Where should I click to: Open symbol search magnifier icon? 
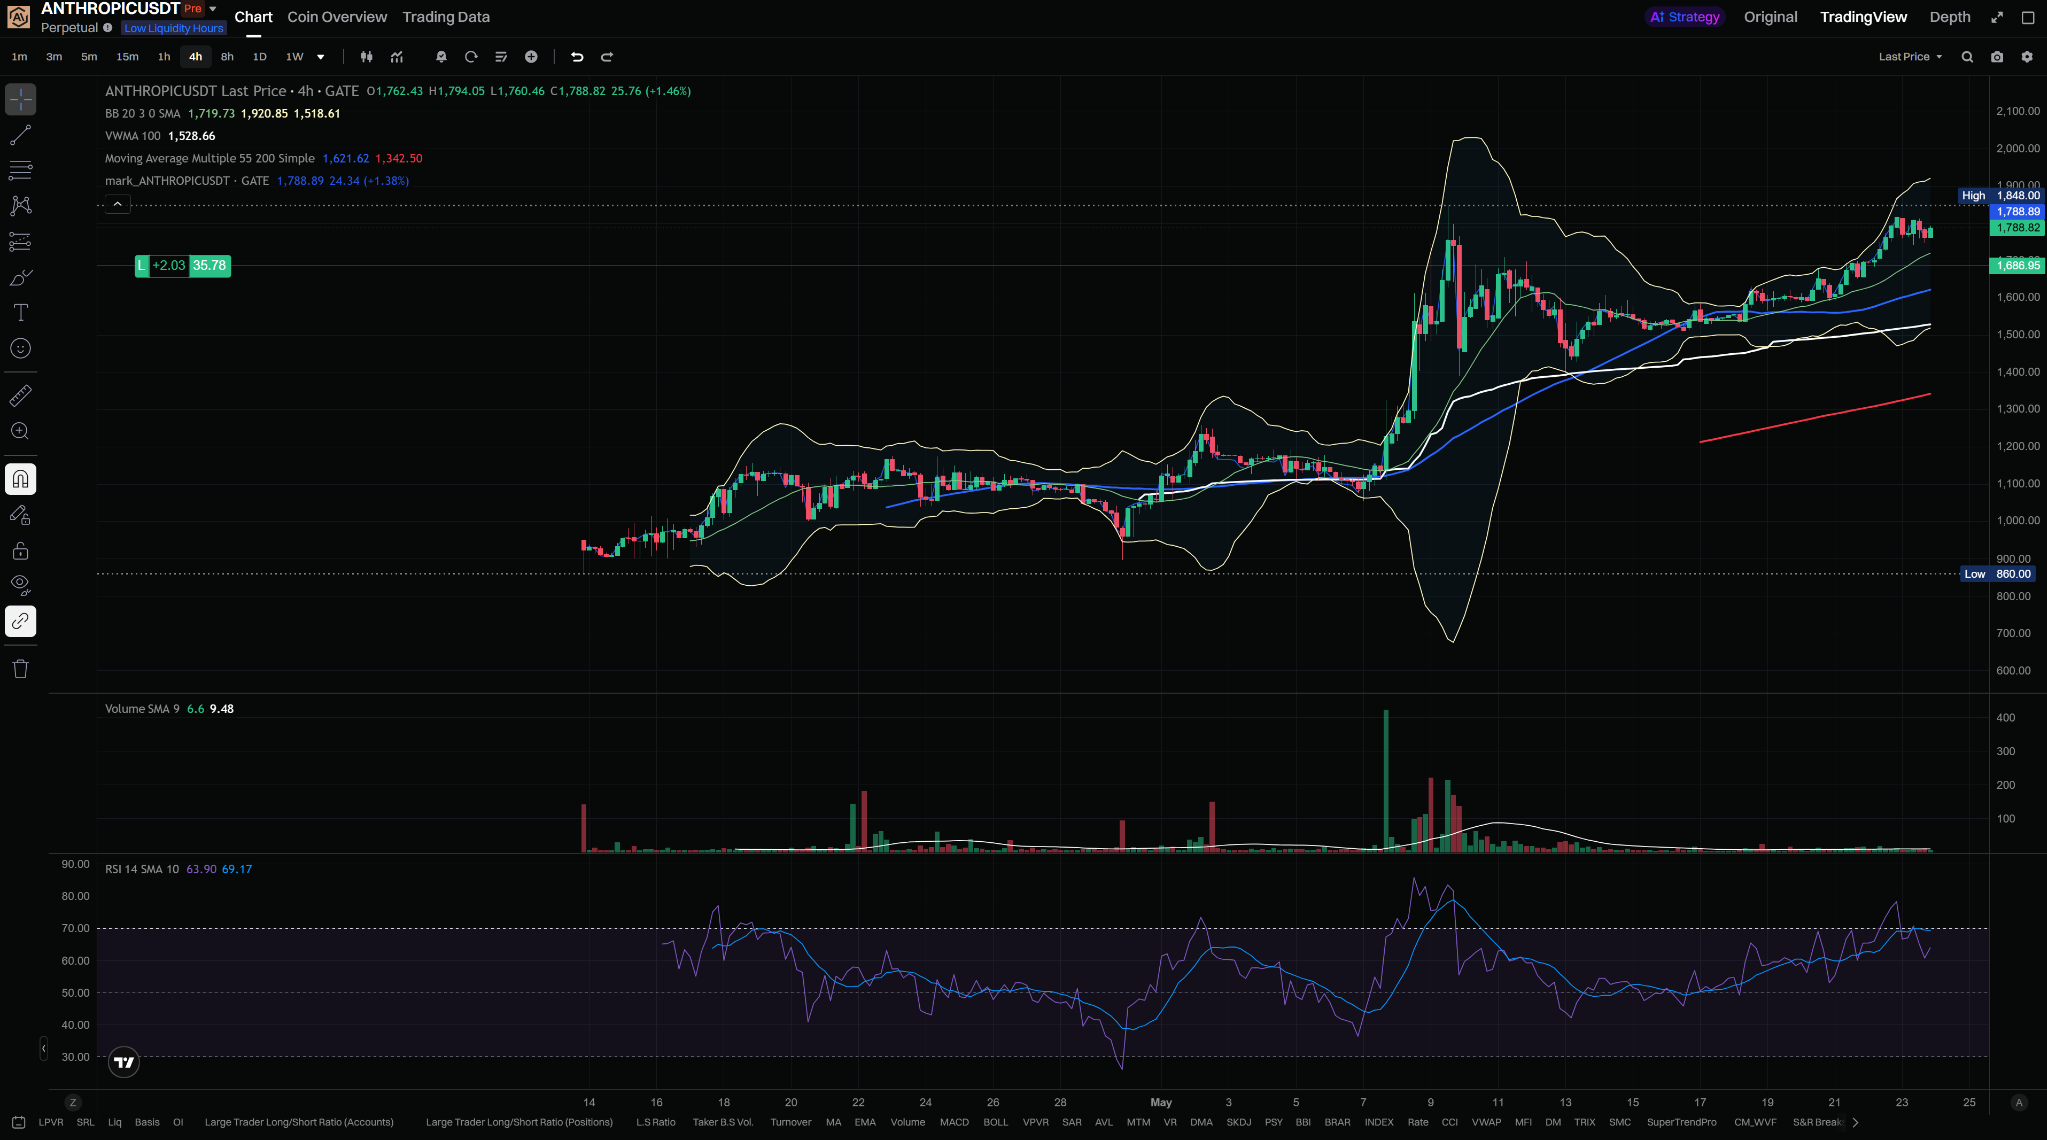(1967, 57)
